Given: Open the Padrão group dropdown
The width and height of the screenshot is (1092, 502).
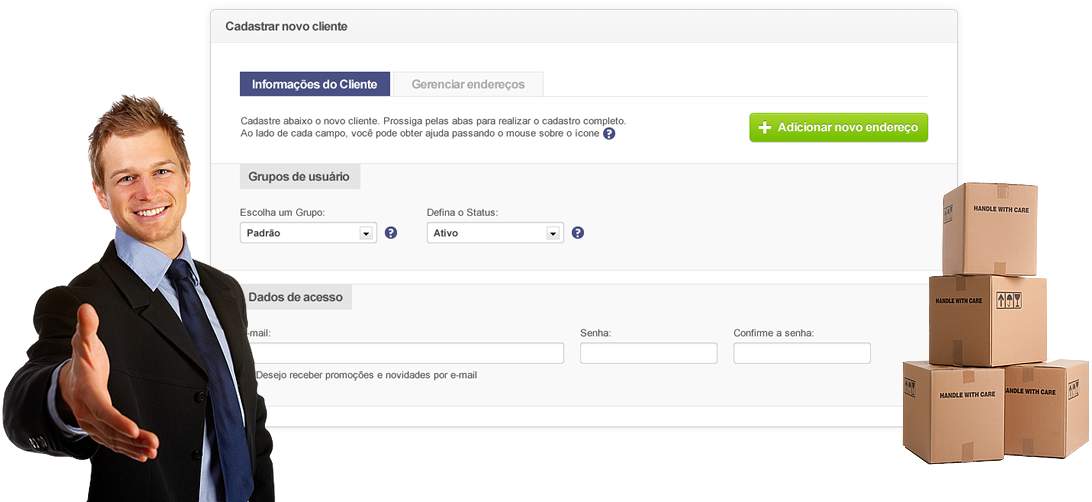Looking at the screenshot, I should tap(308, 233).
